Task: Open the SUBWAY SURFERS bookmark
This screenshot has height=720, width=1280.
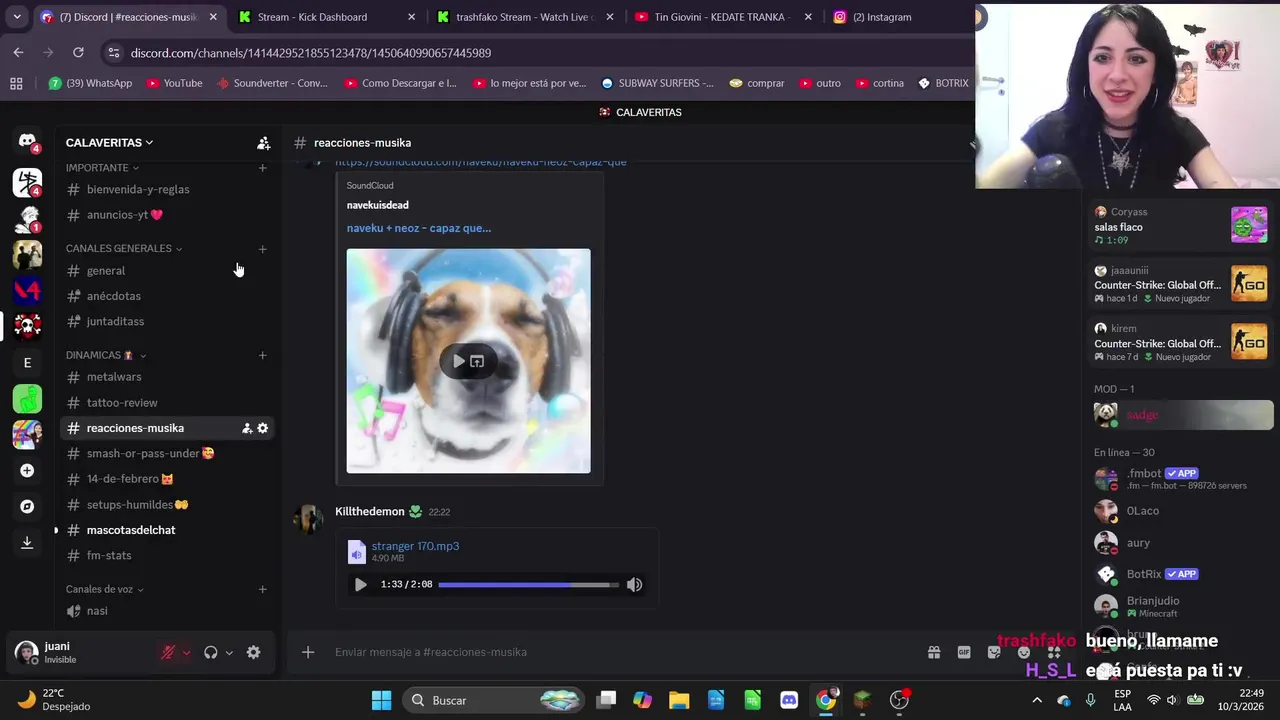Action: point(657,83)
